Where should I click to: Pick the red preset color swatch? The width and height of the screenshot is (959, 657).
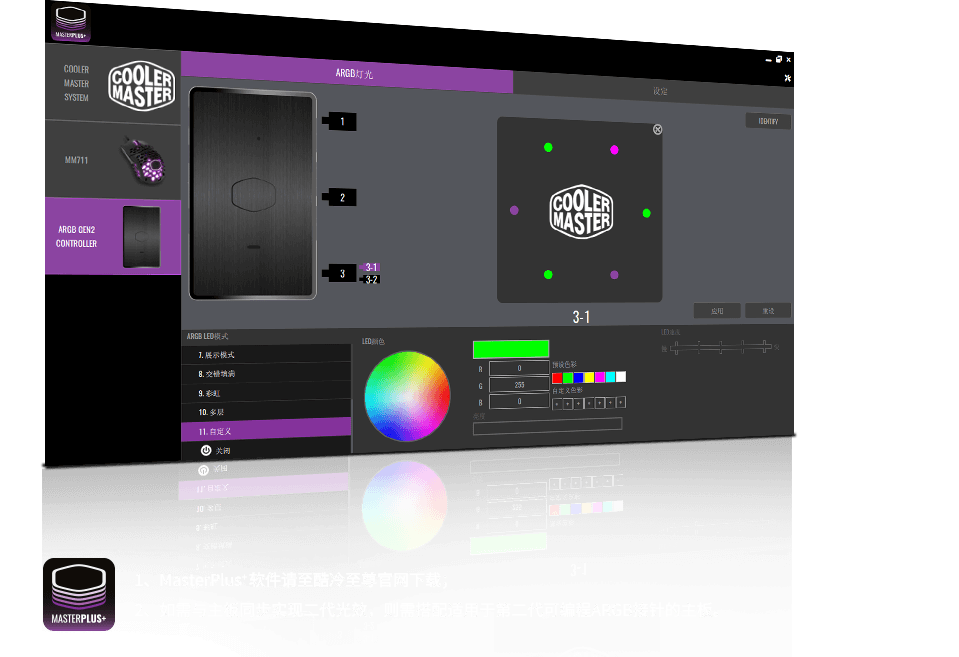point(557,378)
